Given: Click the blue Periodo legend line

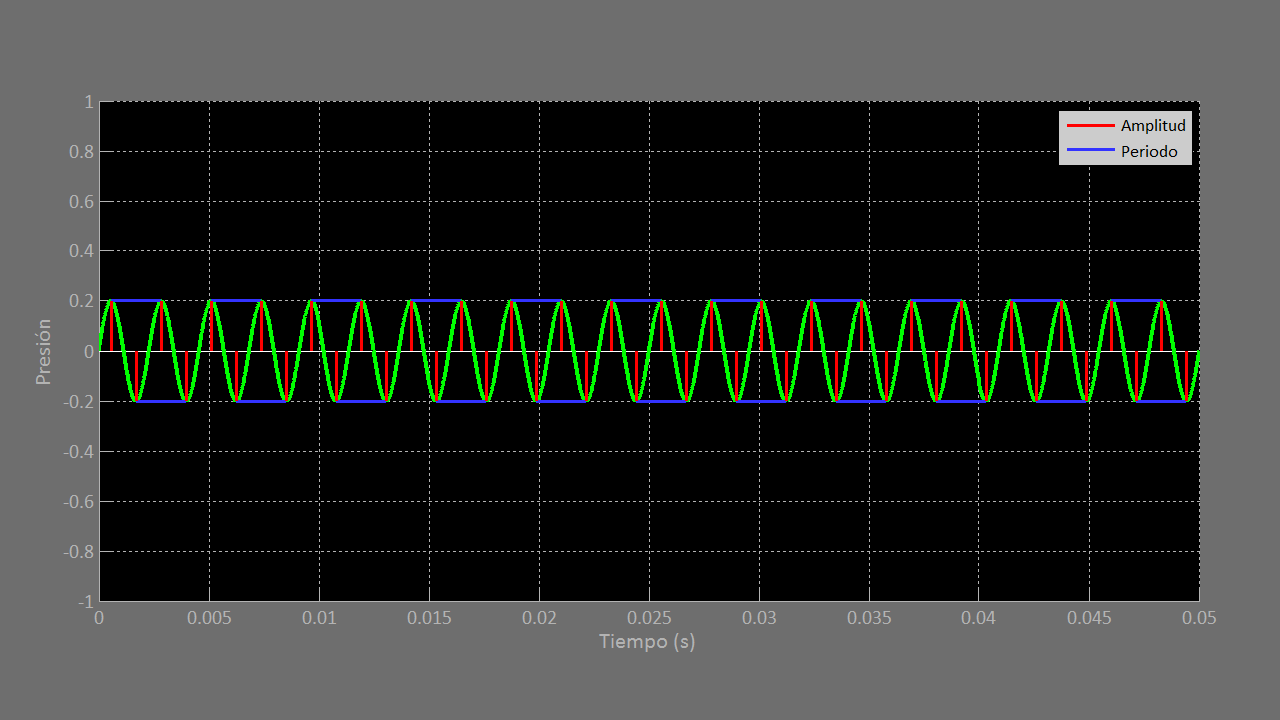Looking at the screenshot, I should (1090, 150).
